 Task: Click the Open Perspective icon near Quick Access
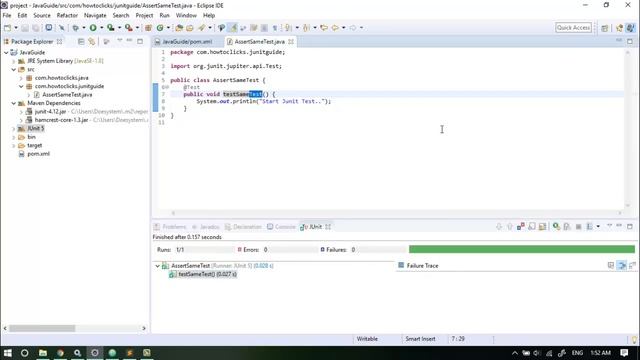604,28
